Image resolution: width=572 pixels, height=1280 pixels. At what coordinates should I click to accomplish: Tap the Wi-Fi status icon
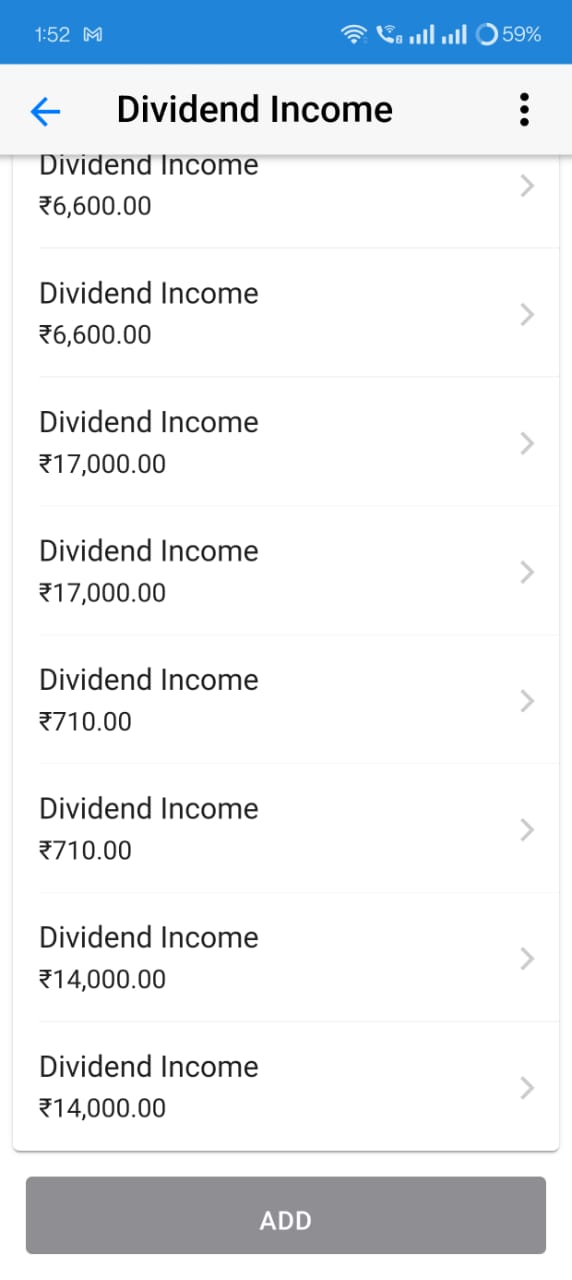point(354,35)
